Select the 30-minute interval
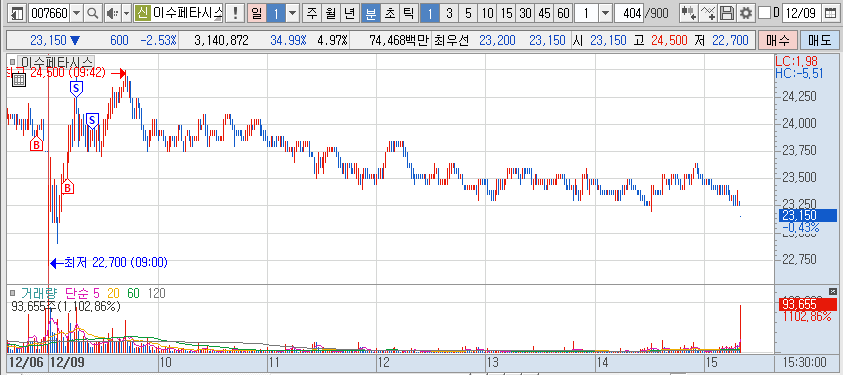The width and height of the screenshot is (843, 375). [525, 13]
